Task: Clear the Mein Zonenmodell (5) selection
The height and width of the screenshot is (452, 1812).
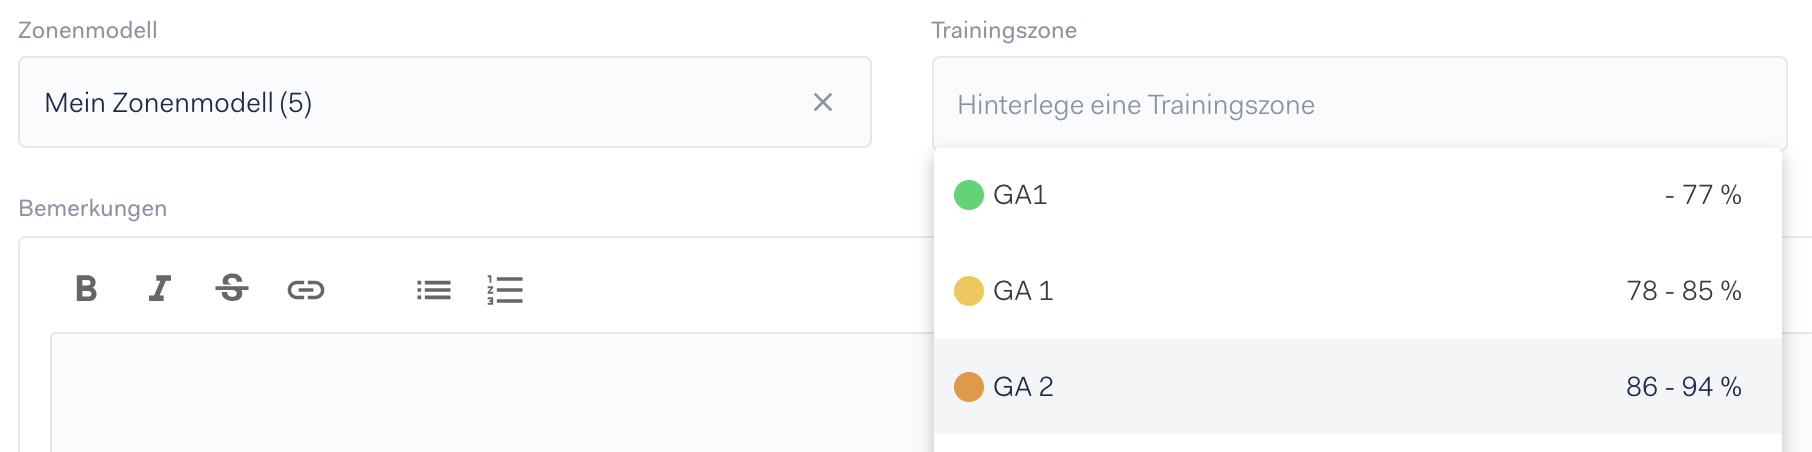Action: pyautogui.click(x=823, y=102)
